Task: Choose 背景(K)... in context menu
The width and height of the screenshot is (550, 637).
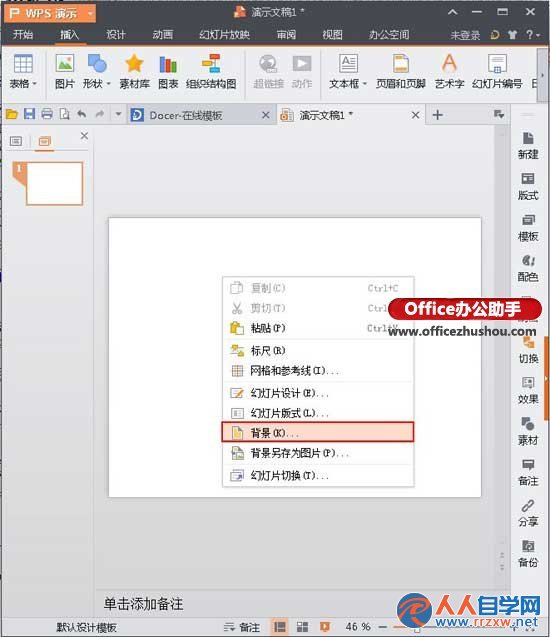Action: (x=318, y=433)
